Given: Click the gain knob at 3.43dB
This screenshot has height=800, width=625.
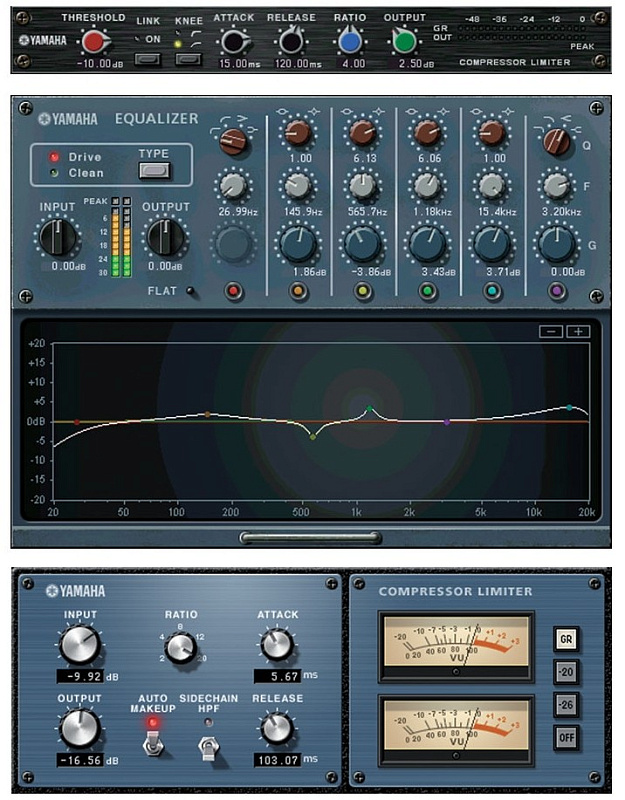Looking at the screenshot, I should click(428, 245).
